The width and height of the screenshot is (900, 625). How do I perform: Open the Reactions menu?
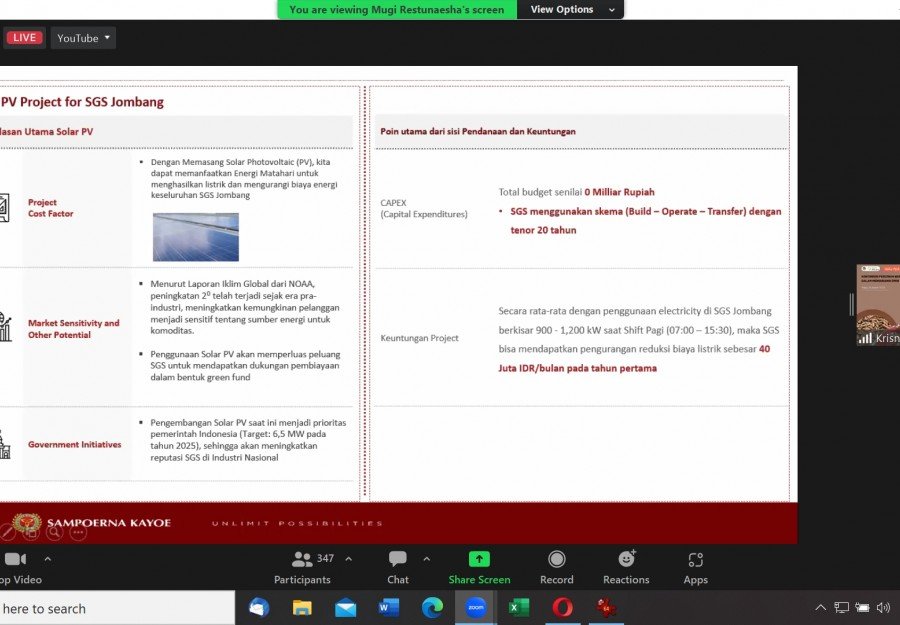[x=626, y=566]
